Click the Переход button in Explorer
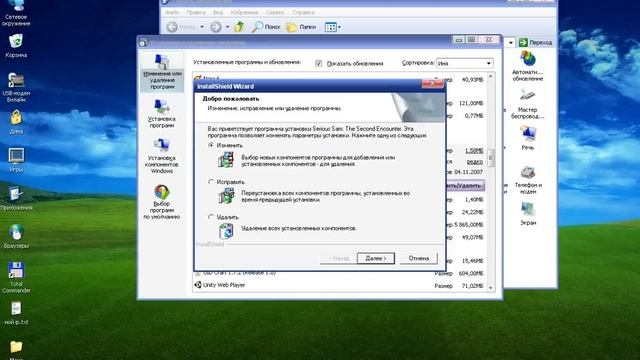This screenshot has height=360, width=640. pyautogui.click(x=536, y=42)
